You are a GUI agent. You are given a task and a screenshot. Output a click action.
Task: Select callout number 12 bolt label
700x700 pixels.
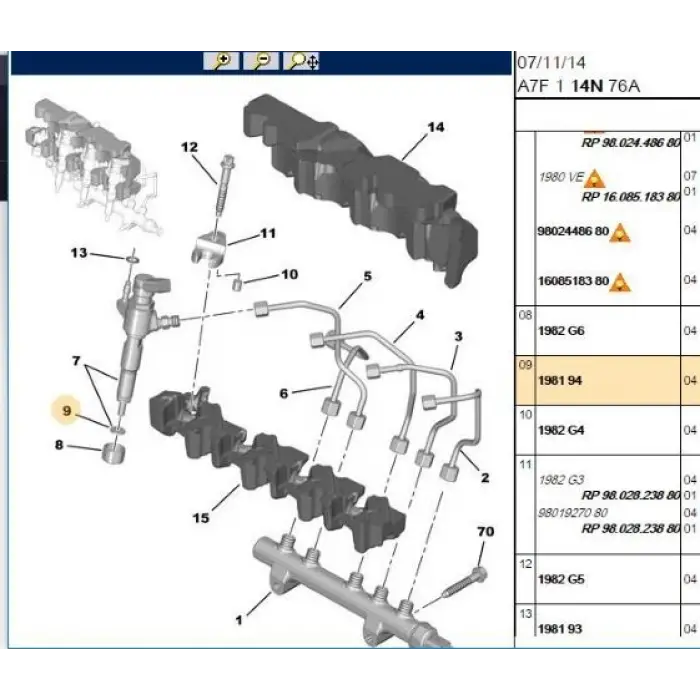click(189, 147)
